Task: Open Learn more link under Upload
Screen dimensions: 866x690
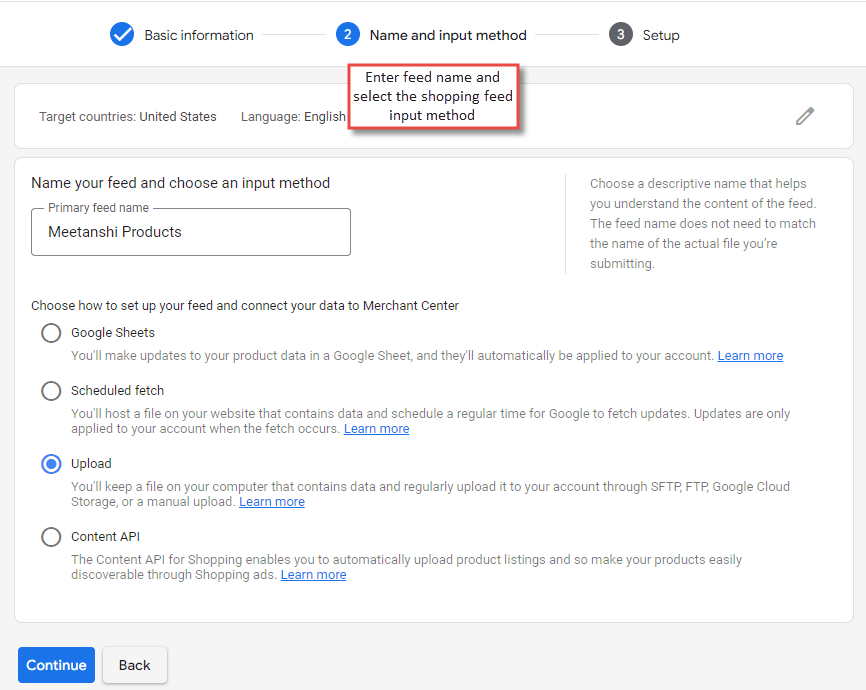Action: [x=272, y=502]
